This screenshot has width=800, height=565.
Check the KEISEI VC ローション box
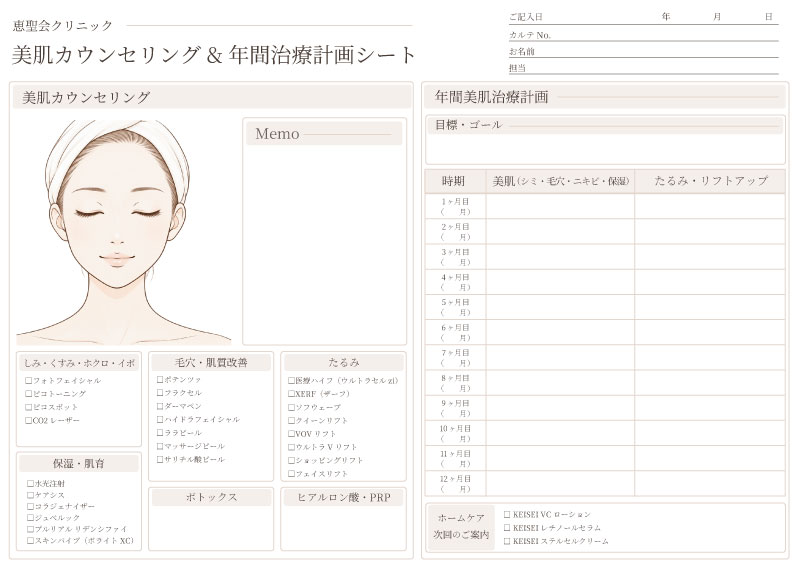507,514
